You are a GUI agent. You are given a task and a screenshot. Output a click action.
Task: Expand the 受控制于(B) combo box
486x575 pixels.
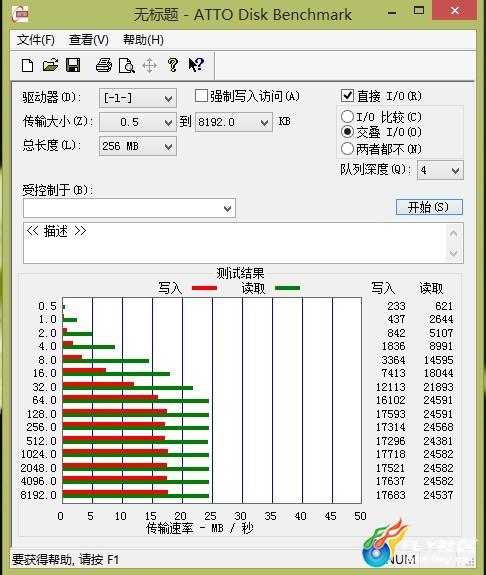pos(129,208)
